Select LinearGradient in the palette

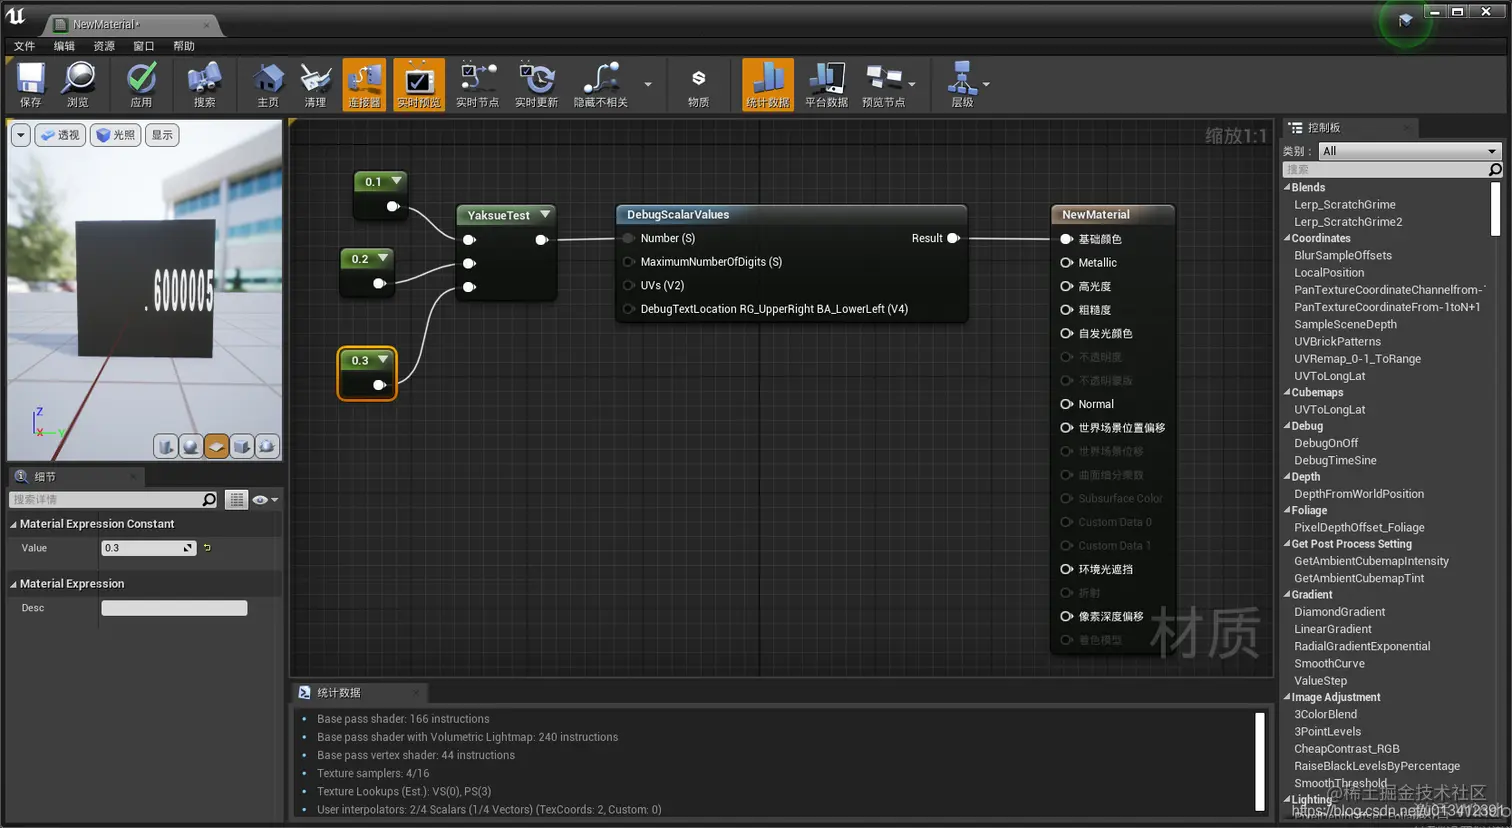point(1332,629)
